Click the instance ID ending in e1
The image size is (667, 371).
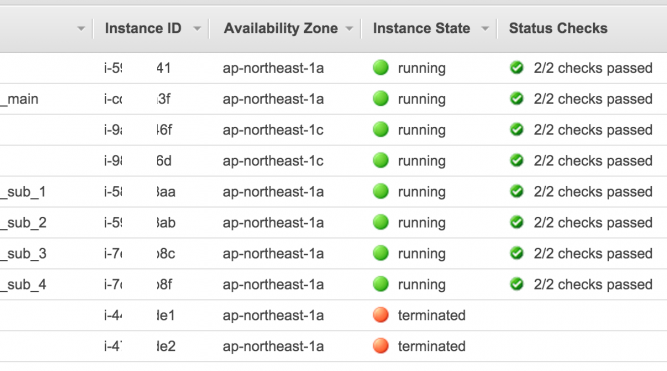(x=139, y=316)
